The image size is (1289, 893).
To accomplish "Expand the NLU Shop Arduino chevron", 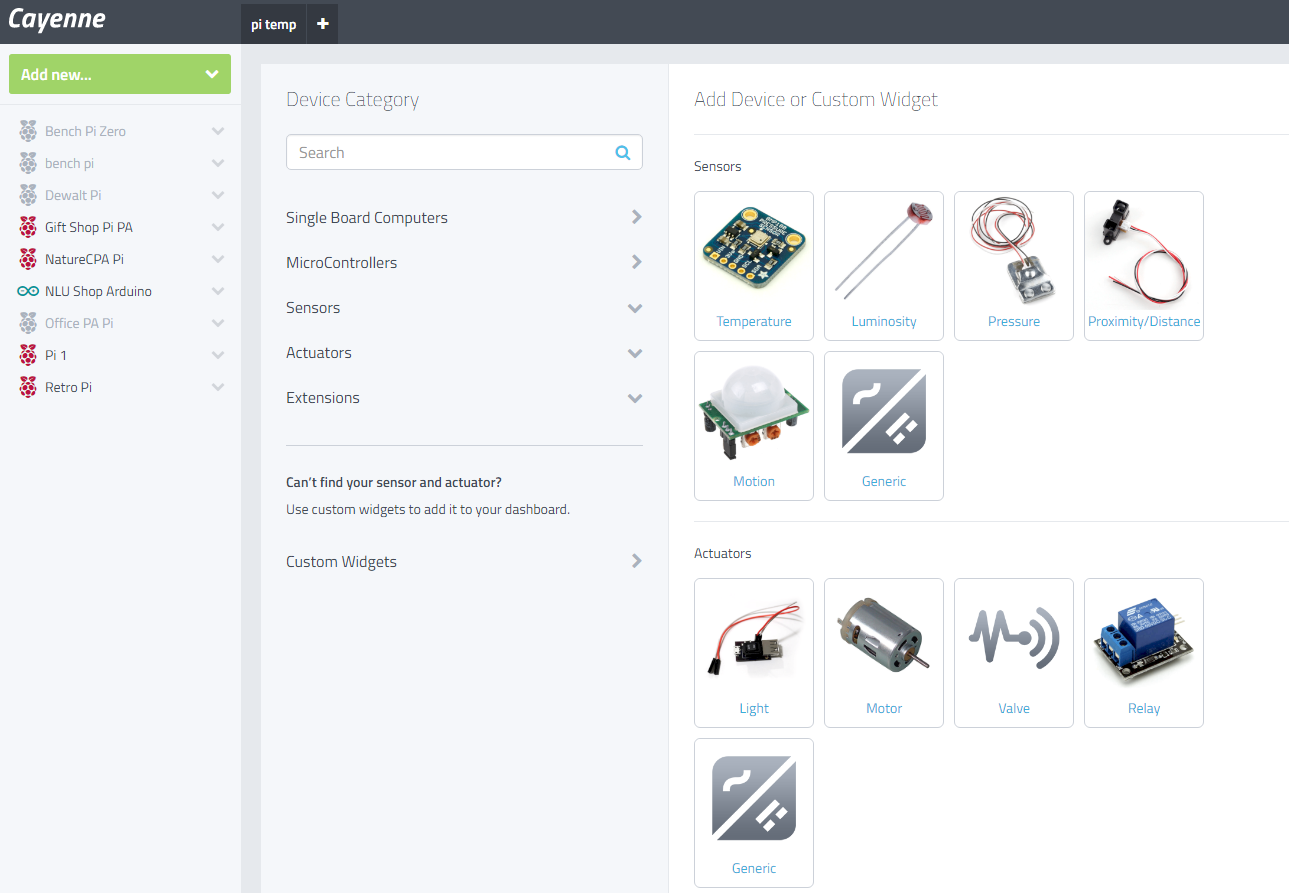I will (218, 291).
